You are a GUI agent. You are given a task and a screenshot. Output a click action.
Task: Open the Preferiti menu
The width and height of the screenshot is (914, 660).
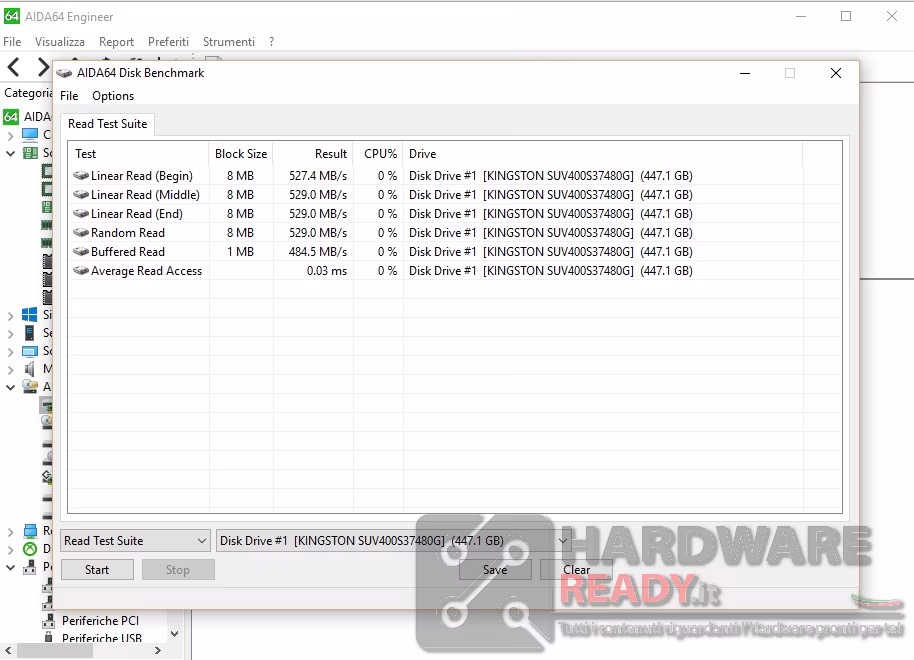tap(168, 41)
